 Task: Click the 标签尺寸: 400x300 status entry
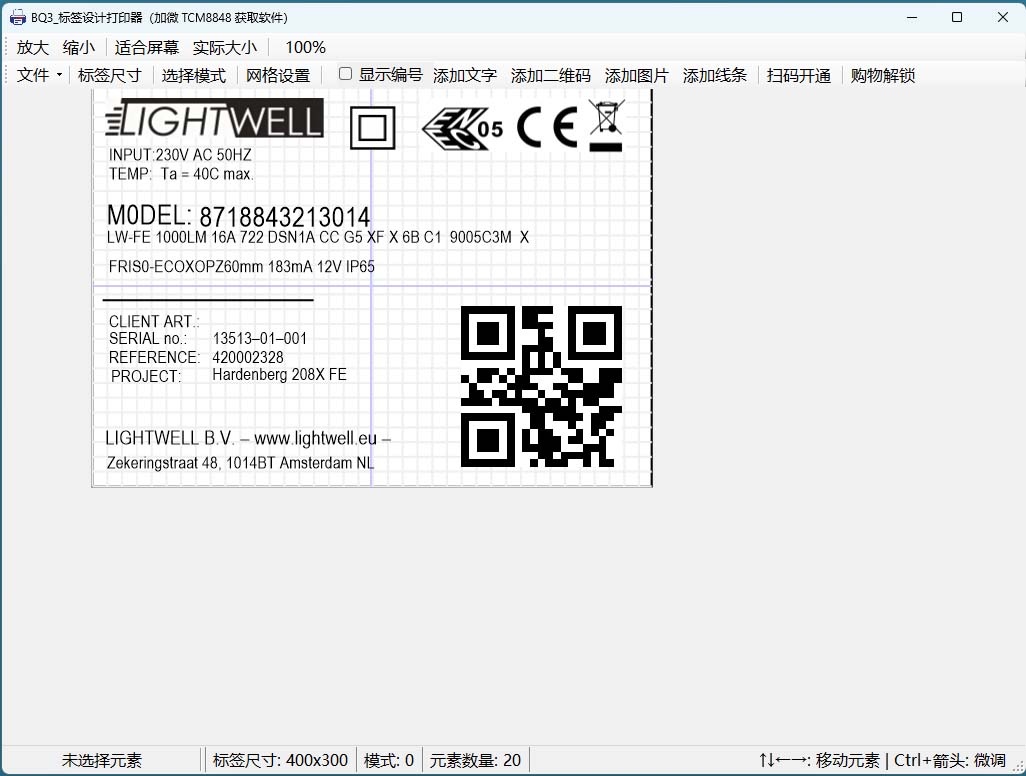280,760
